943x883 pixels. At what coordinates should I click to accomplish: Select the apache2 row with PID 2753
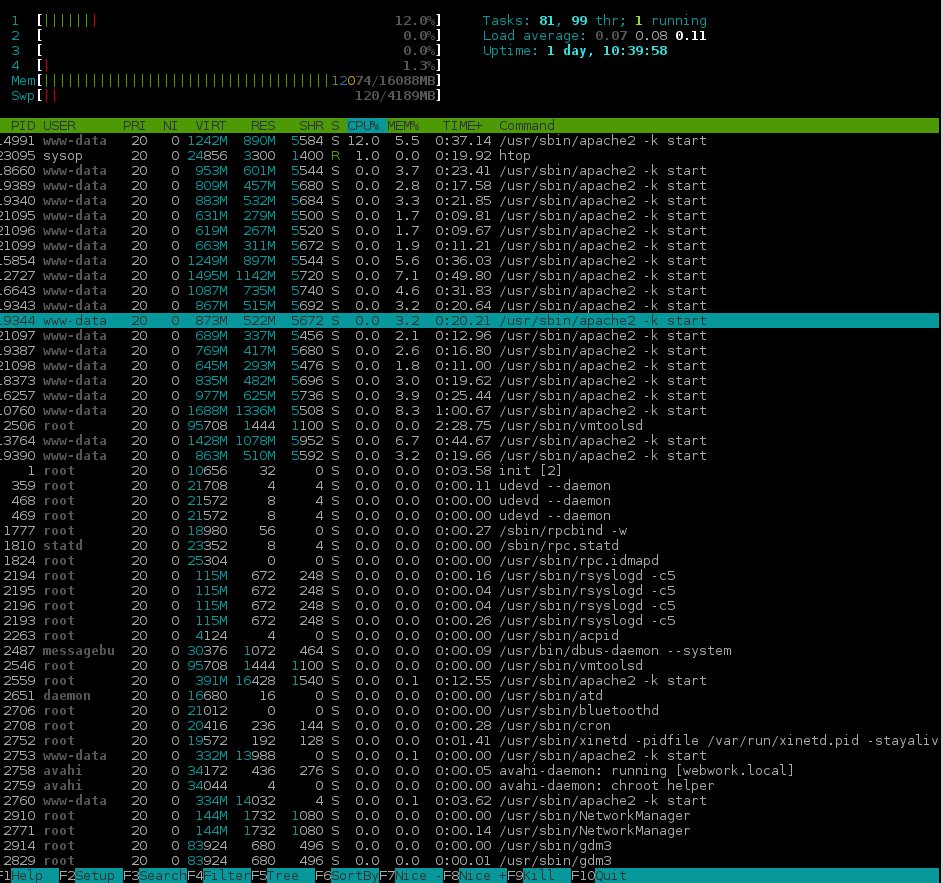click(469, 756)
